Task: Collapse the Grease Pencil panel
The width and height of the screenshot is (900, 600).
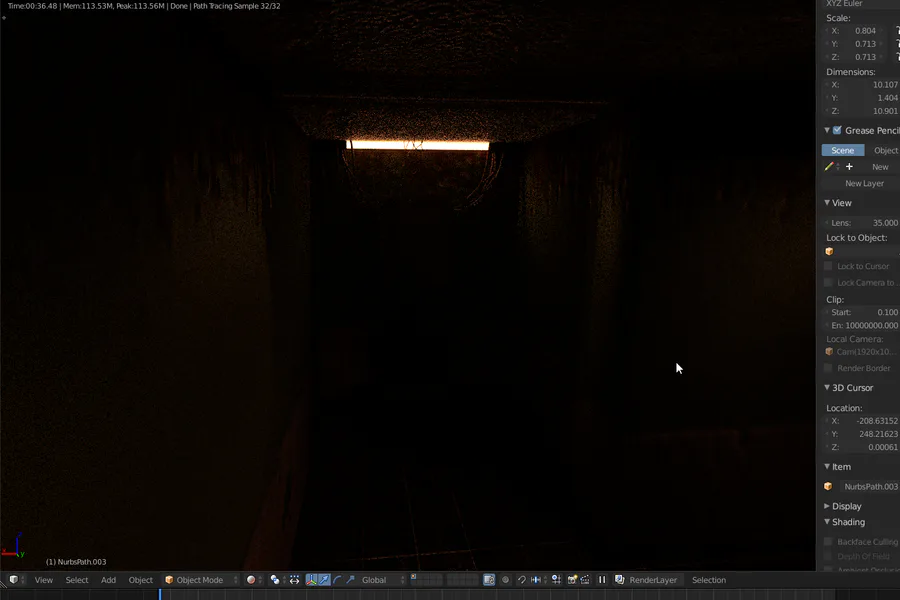Action: click(827, 130)
